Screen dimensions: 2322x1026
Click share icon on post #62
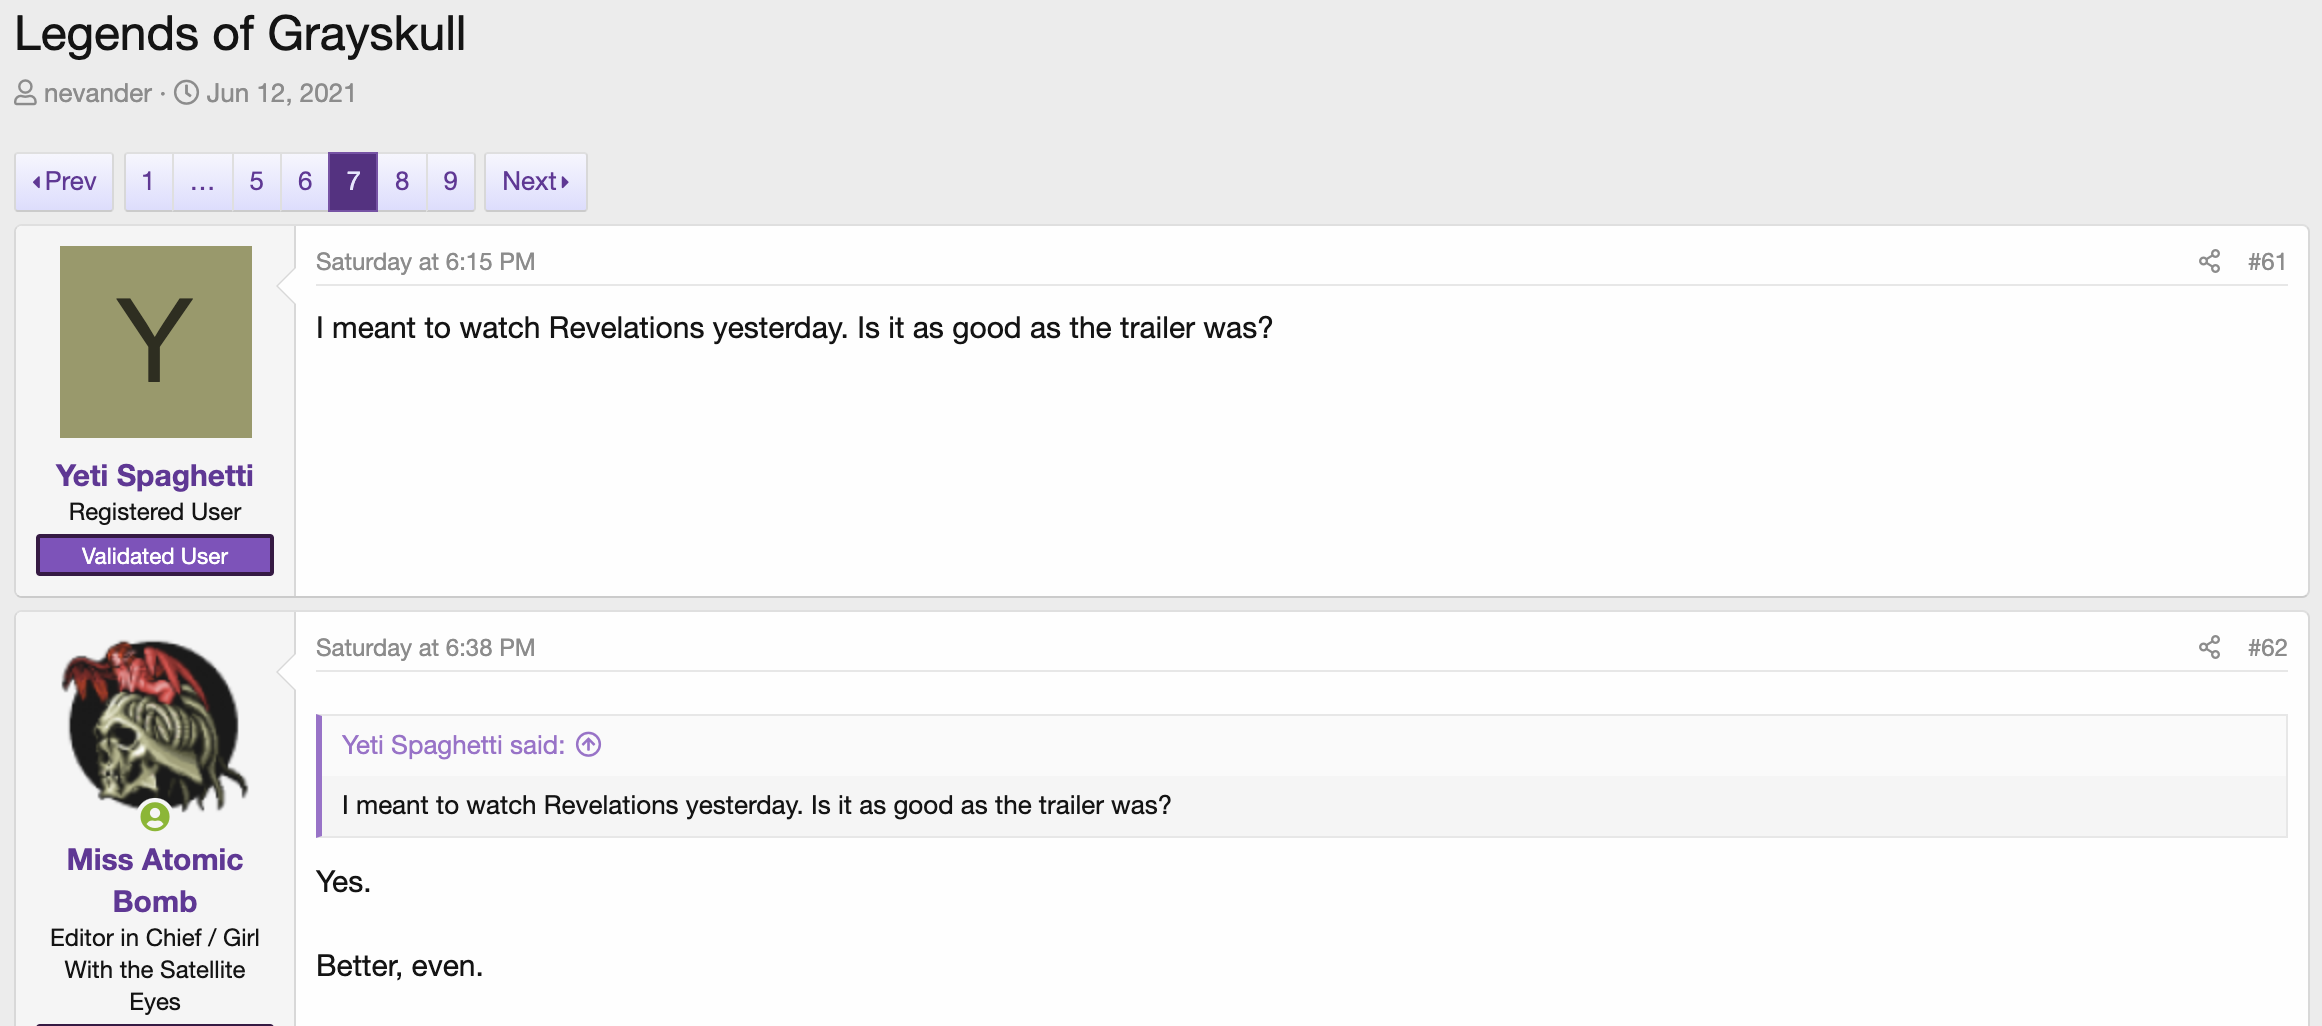coord(2209,648)
